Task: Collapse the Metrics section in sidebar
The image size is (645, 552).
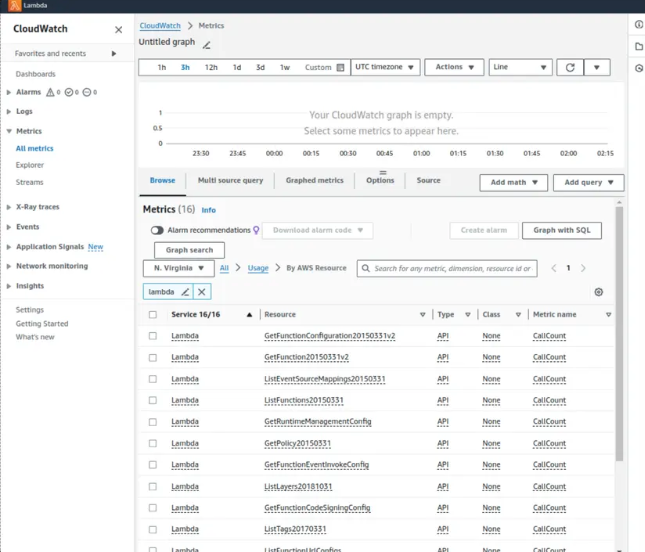Action: tap(9, 131)
